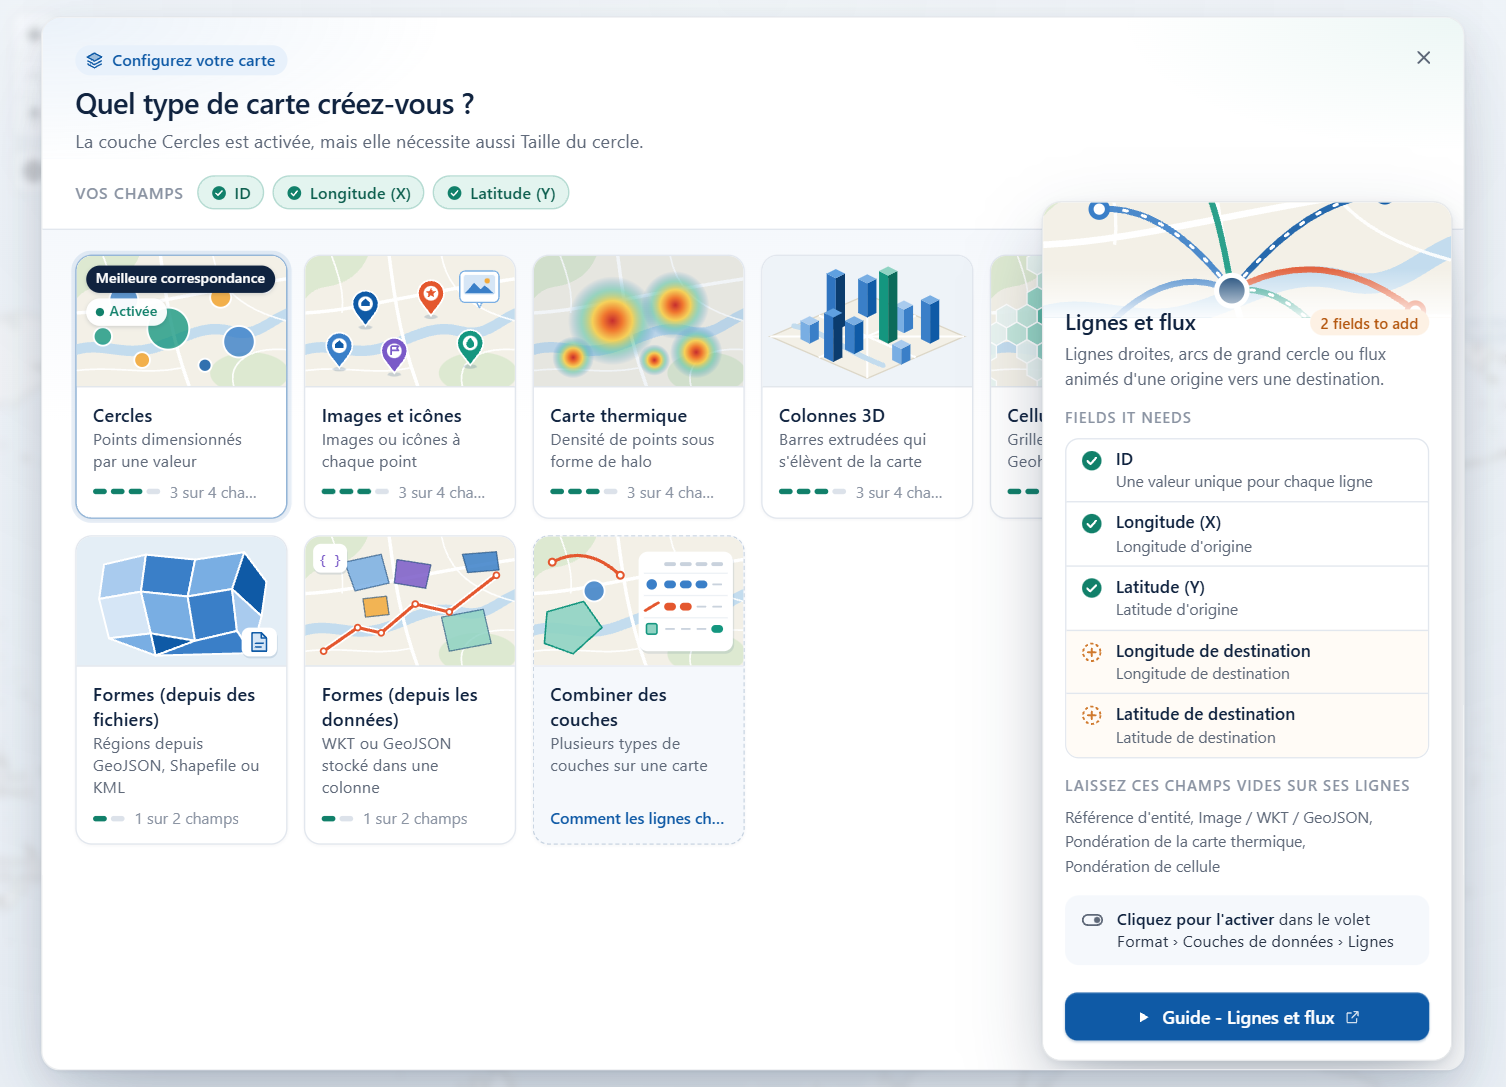This screenshot has height=1087, width=1506.
Task: Select the Latitude de destination row
Action: coord(1246,725)
